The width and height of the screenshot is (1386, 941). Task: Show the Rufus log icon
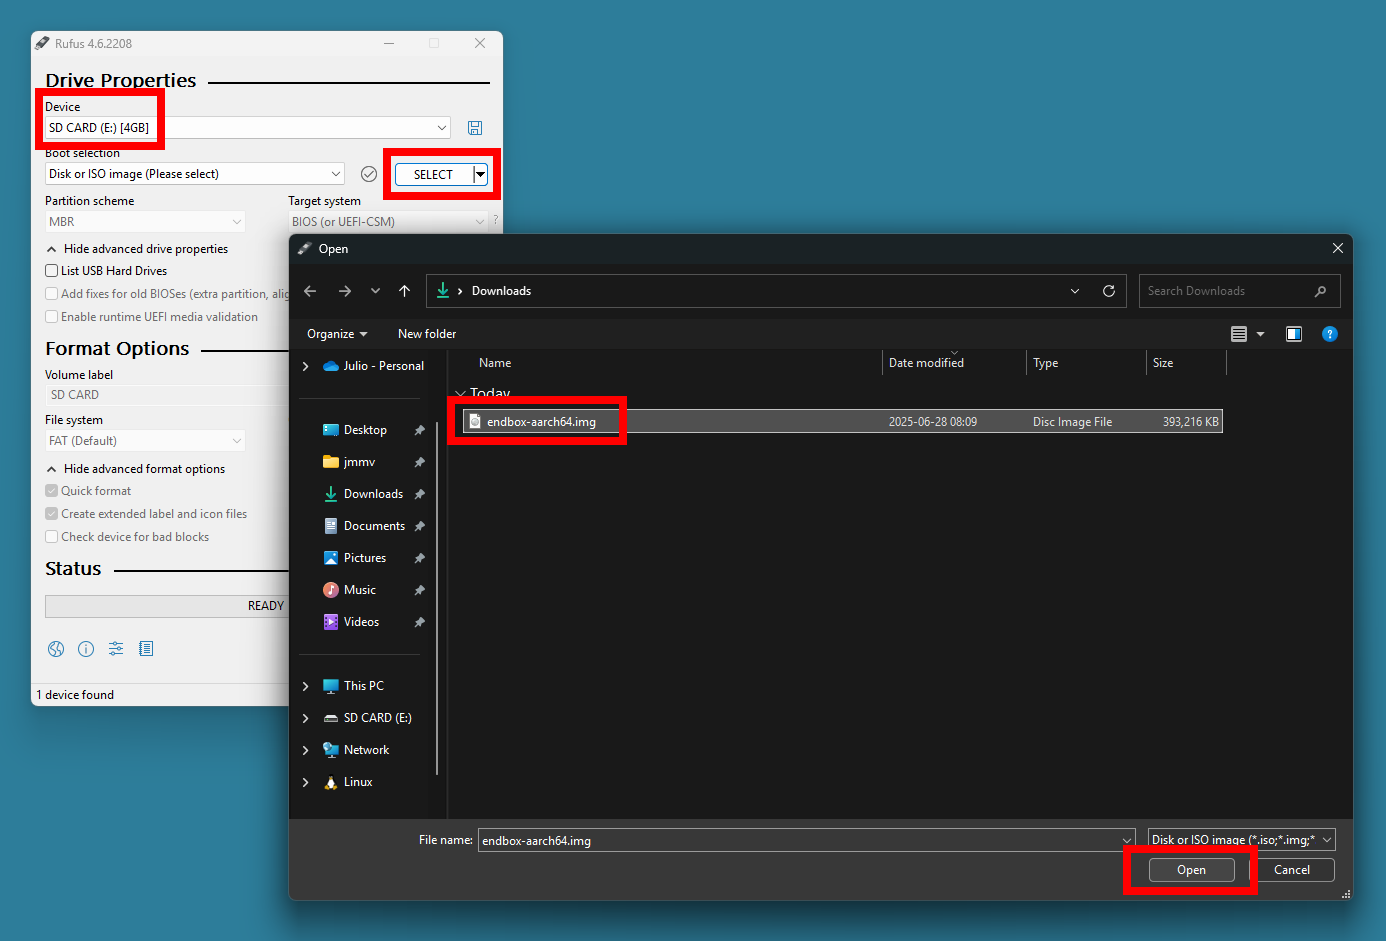click(146, 649)
